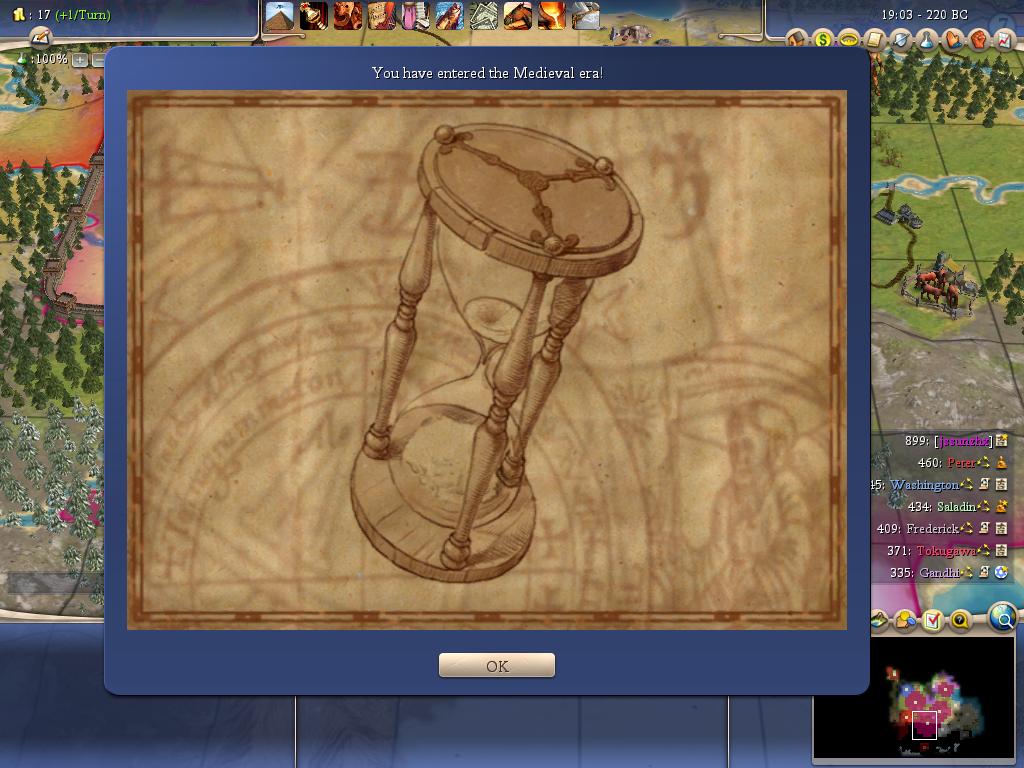Open the Religion Advisor praying hands icon

pos(952,40)
